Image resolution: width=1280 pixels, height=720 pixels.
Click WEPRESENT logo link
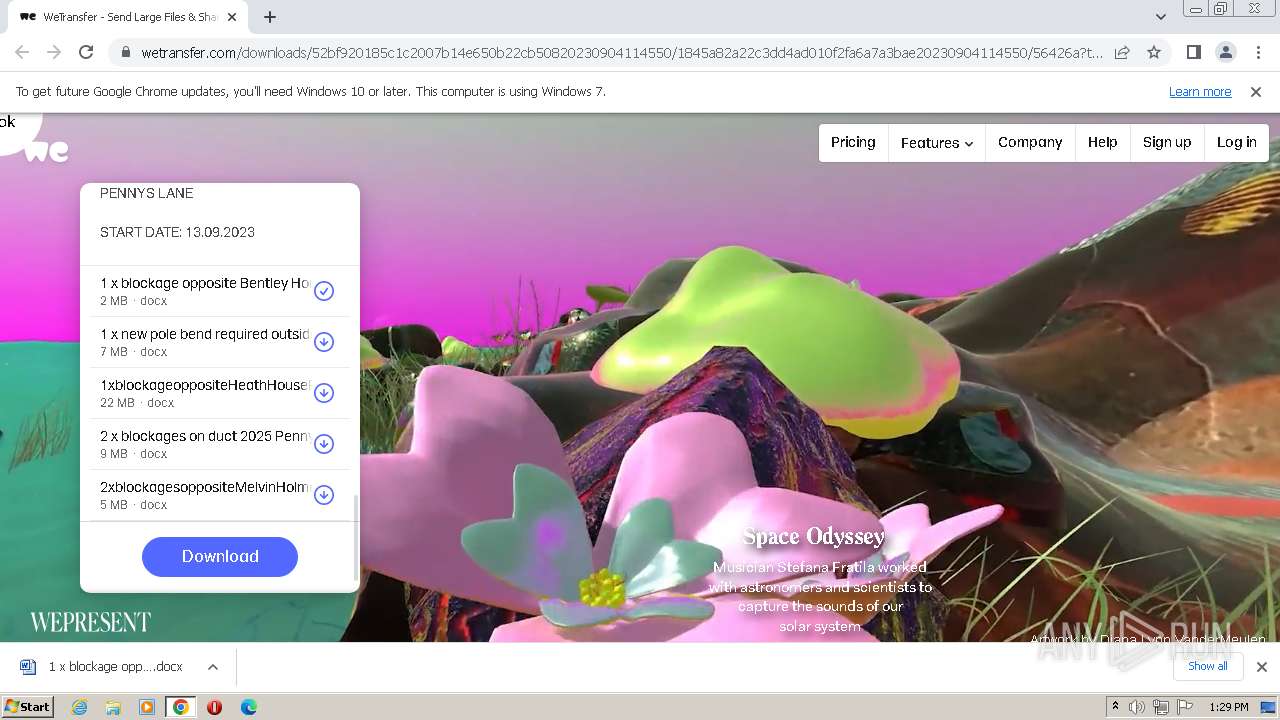point(90,622)
